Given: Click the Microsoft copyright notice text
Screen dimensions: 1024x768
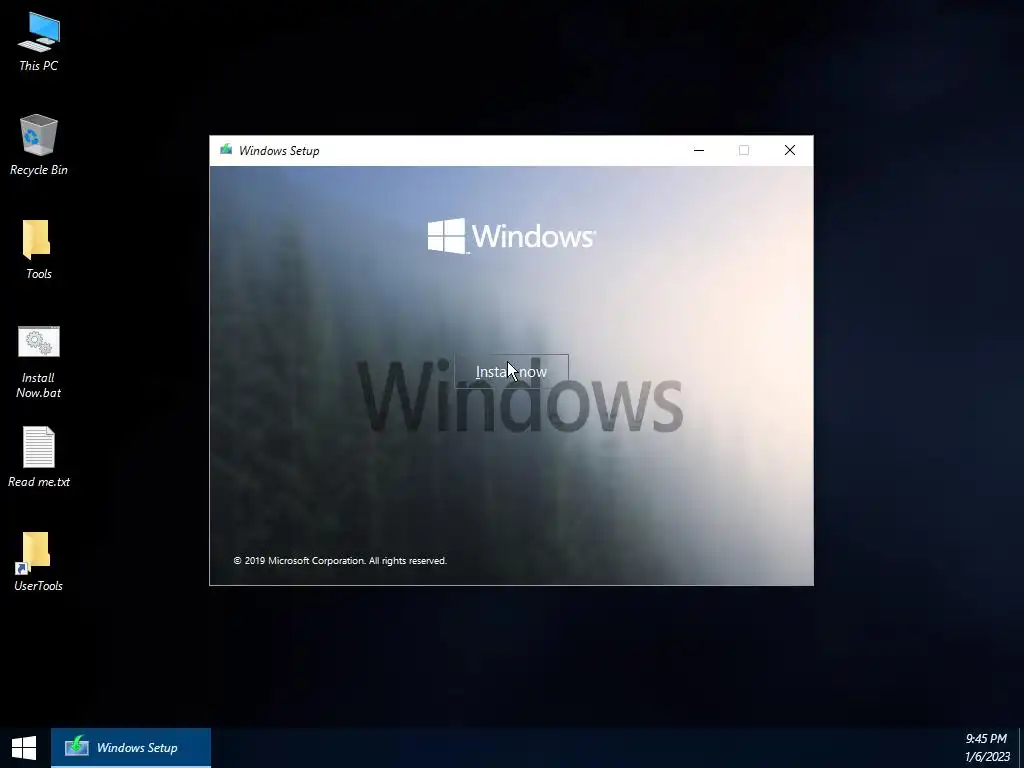Looking at the screenshot, I should point(340,560).
